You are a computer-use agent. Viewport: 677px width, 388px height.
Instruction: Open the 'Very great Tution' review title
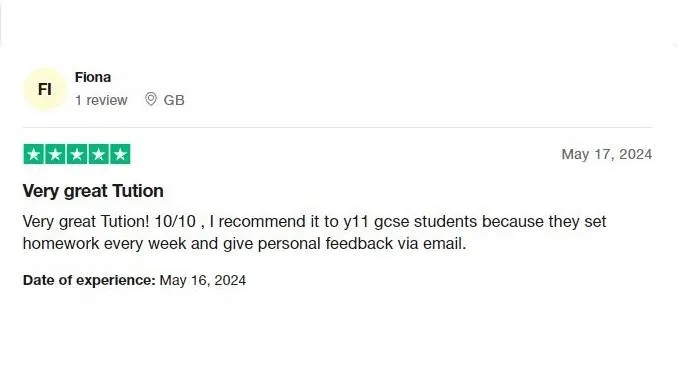click(93, 191)
